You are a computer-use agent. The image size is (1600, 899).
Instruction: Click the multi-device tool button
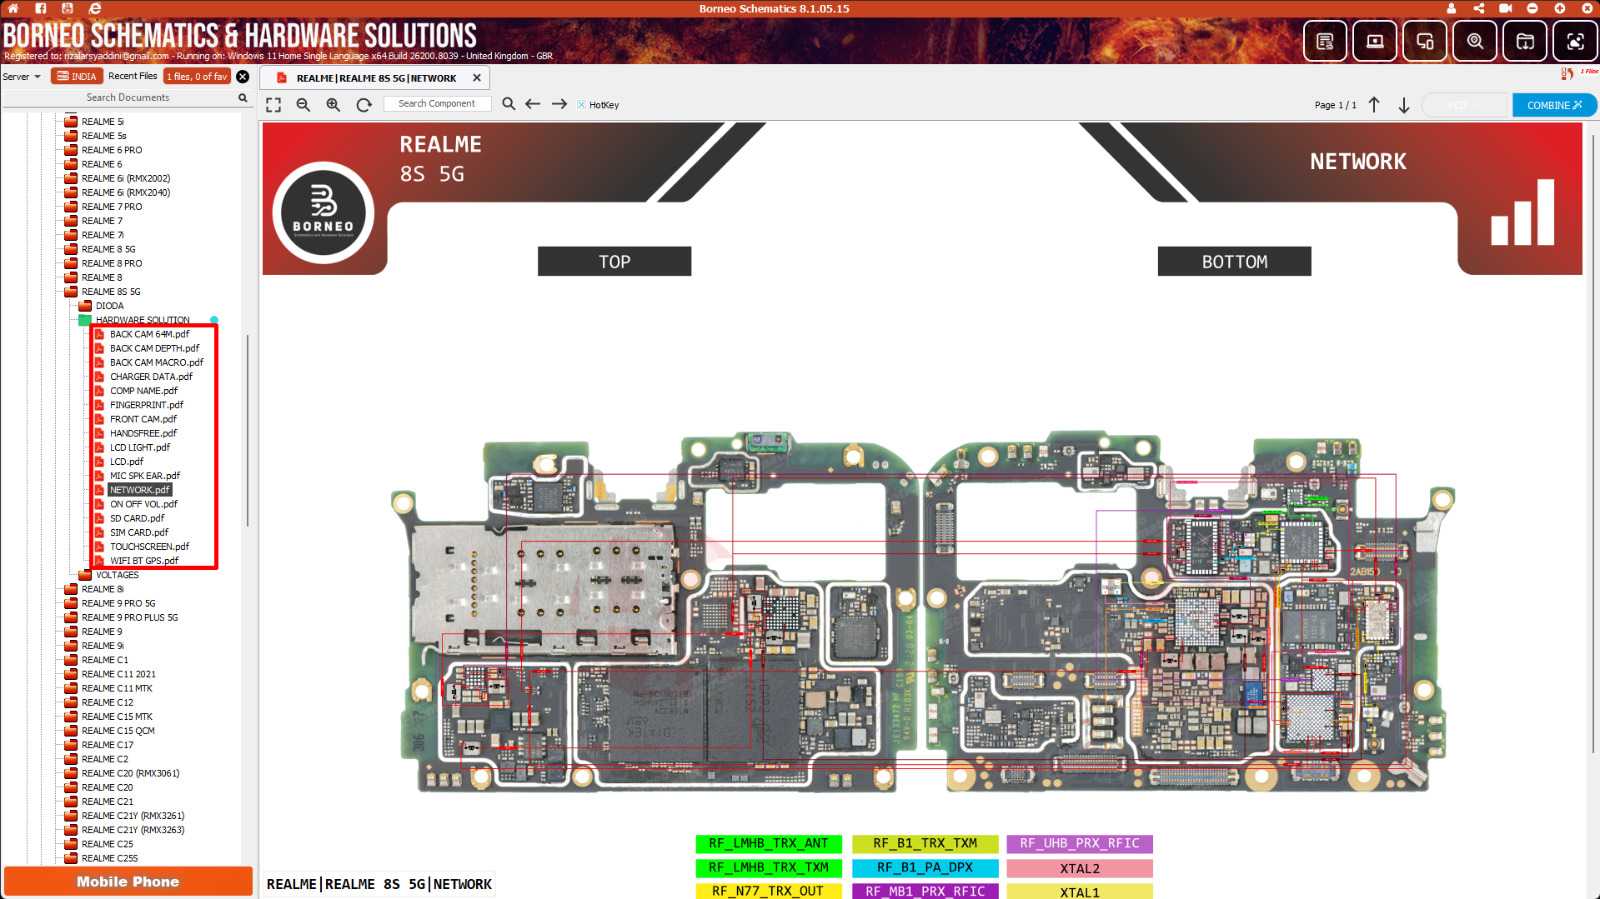[1425, 41]
